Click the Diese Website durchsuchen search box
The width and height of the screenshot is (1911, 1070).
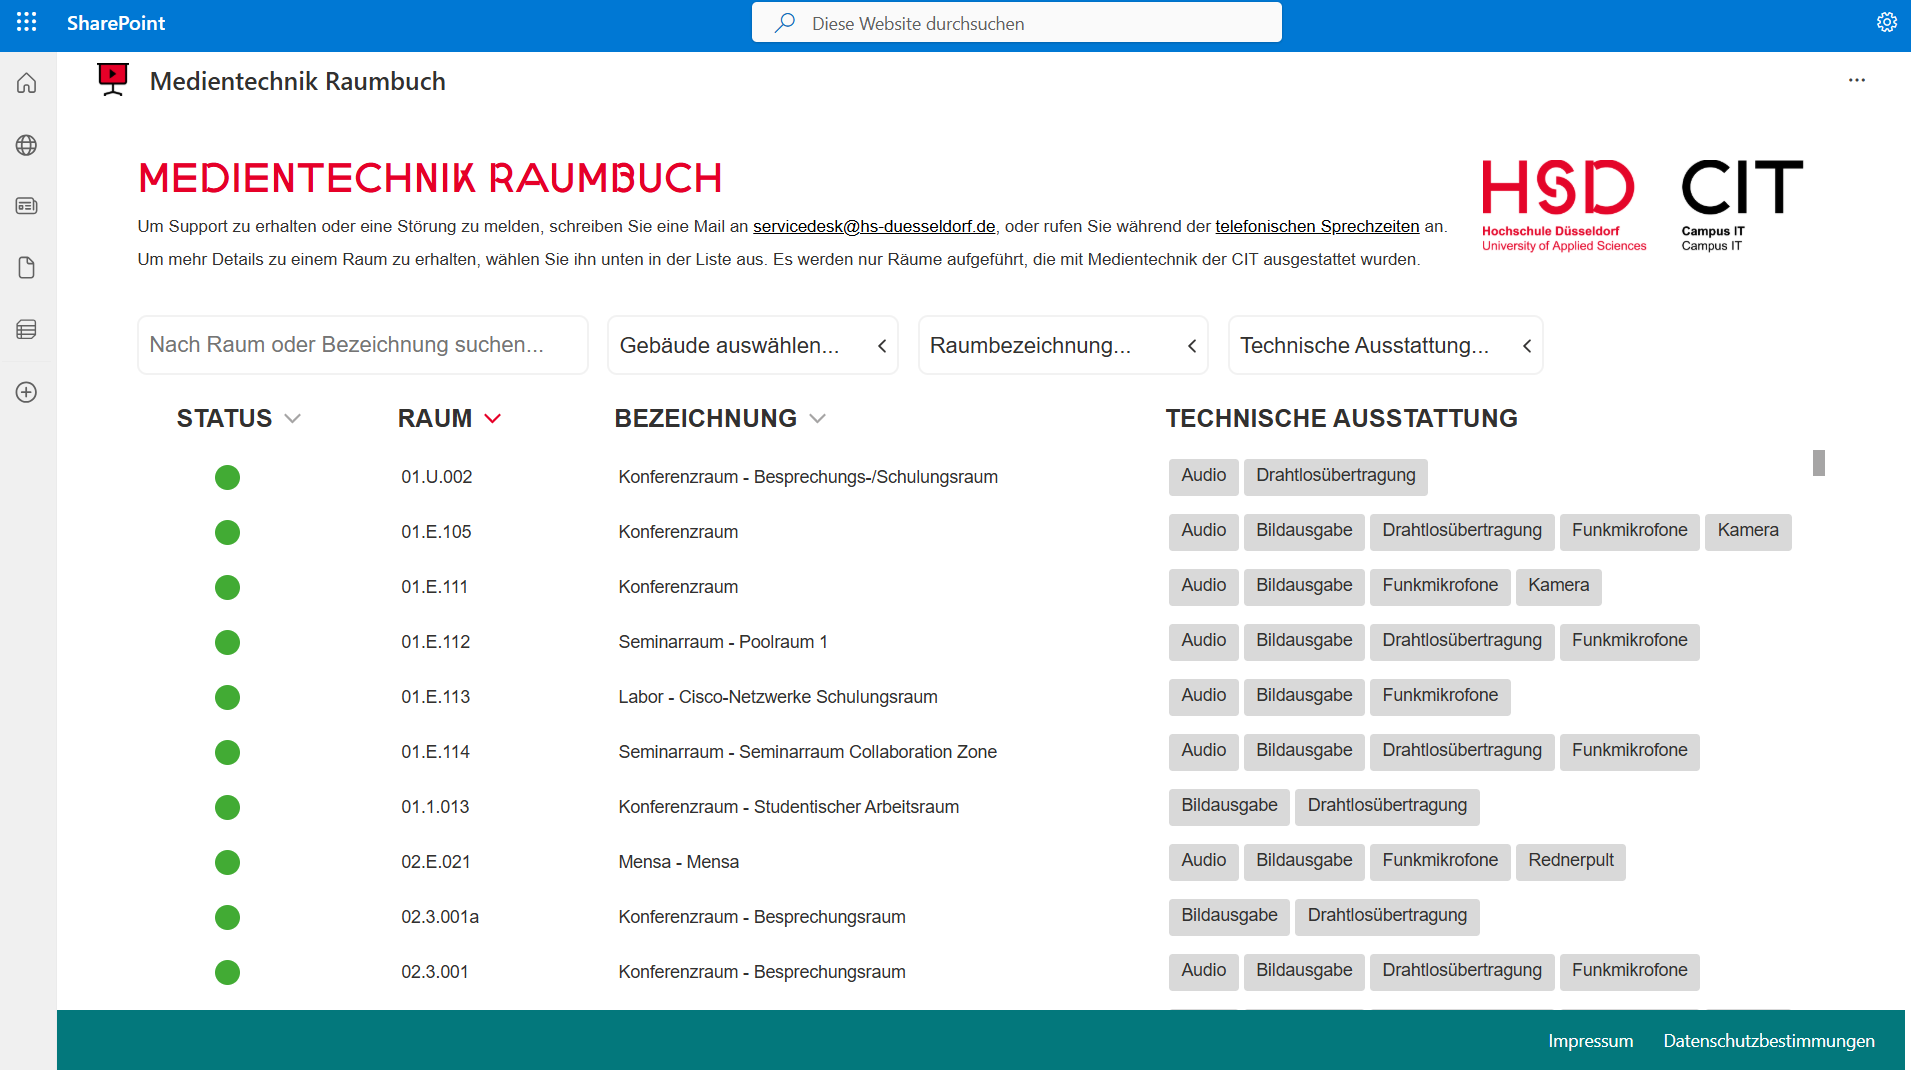[x=1017, y=22]
